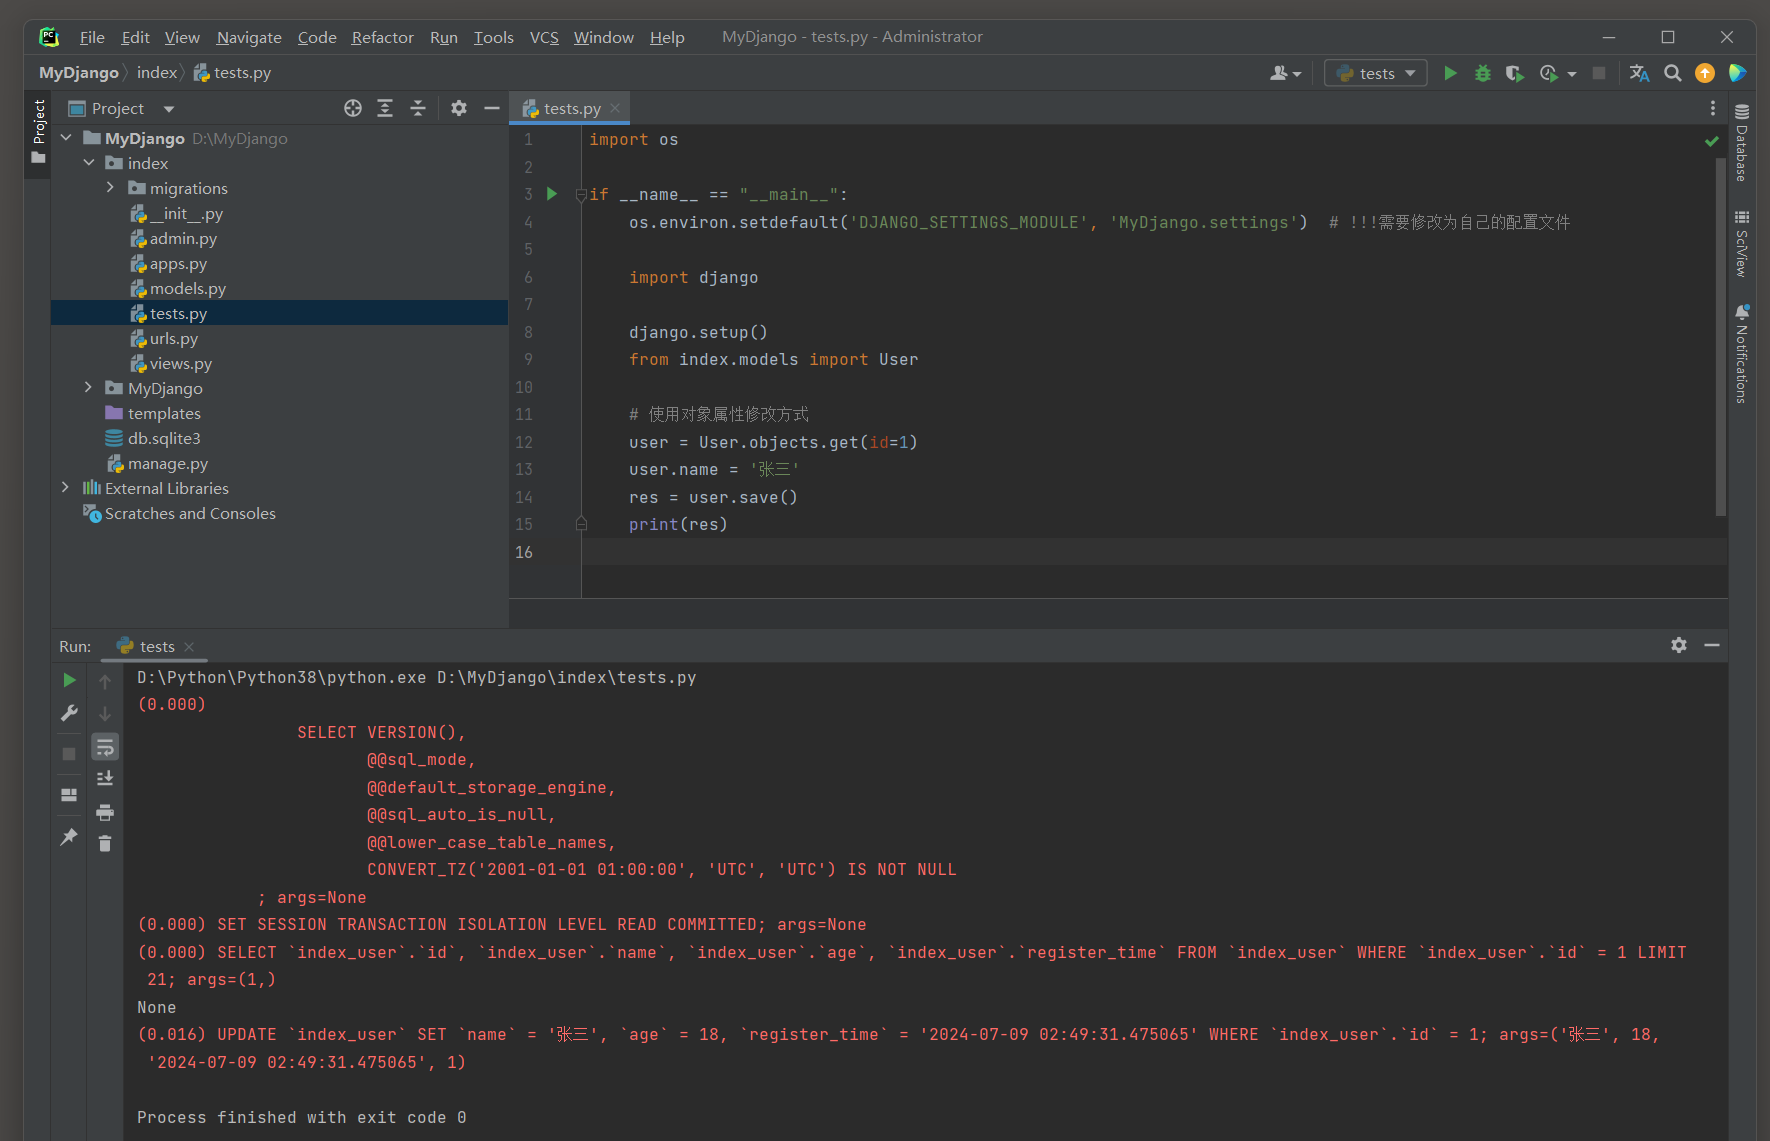This screenshot has height=1141, width=1770.
Task: Open the user account icon dropdown
Action: point(1285,73)
